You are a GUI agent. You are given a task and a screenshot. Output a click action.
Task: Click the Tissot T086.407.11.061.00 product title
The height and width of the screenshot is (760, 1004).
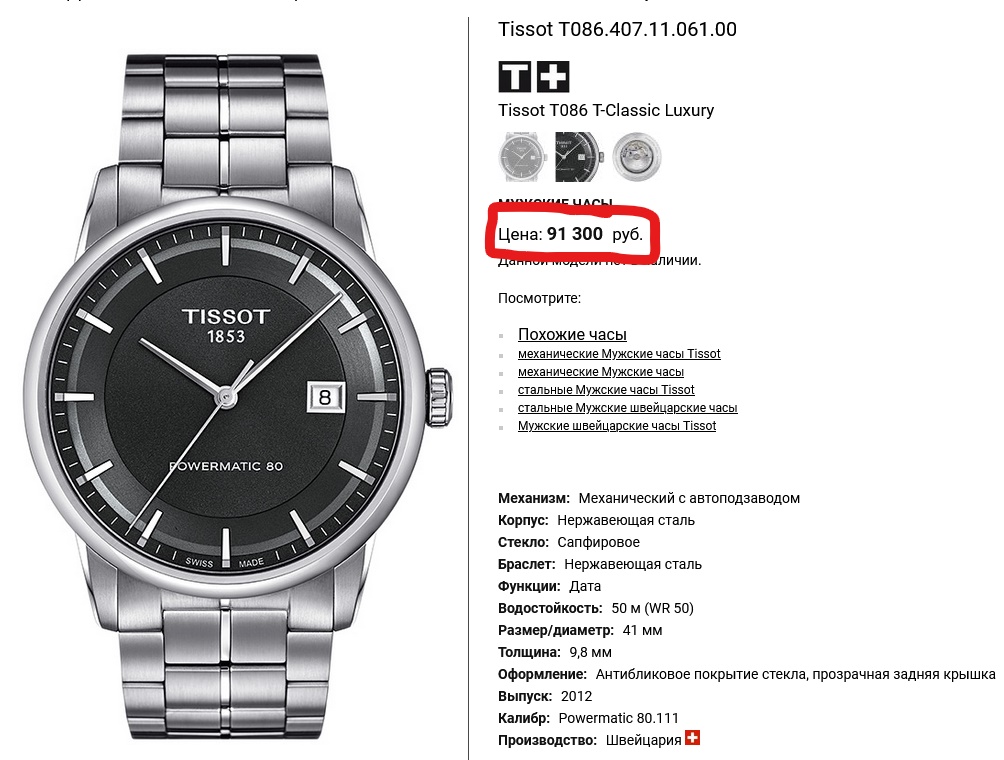[617, 29]
